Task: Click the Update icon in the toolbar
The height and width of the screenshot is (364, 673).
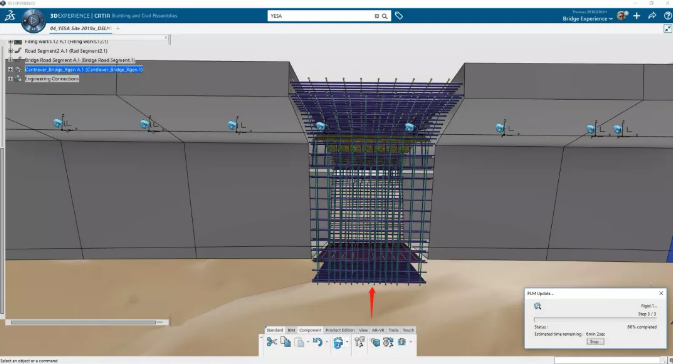Action: [338, 342]
